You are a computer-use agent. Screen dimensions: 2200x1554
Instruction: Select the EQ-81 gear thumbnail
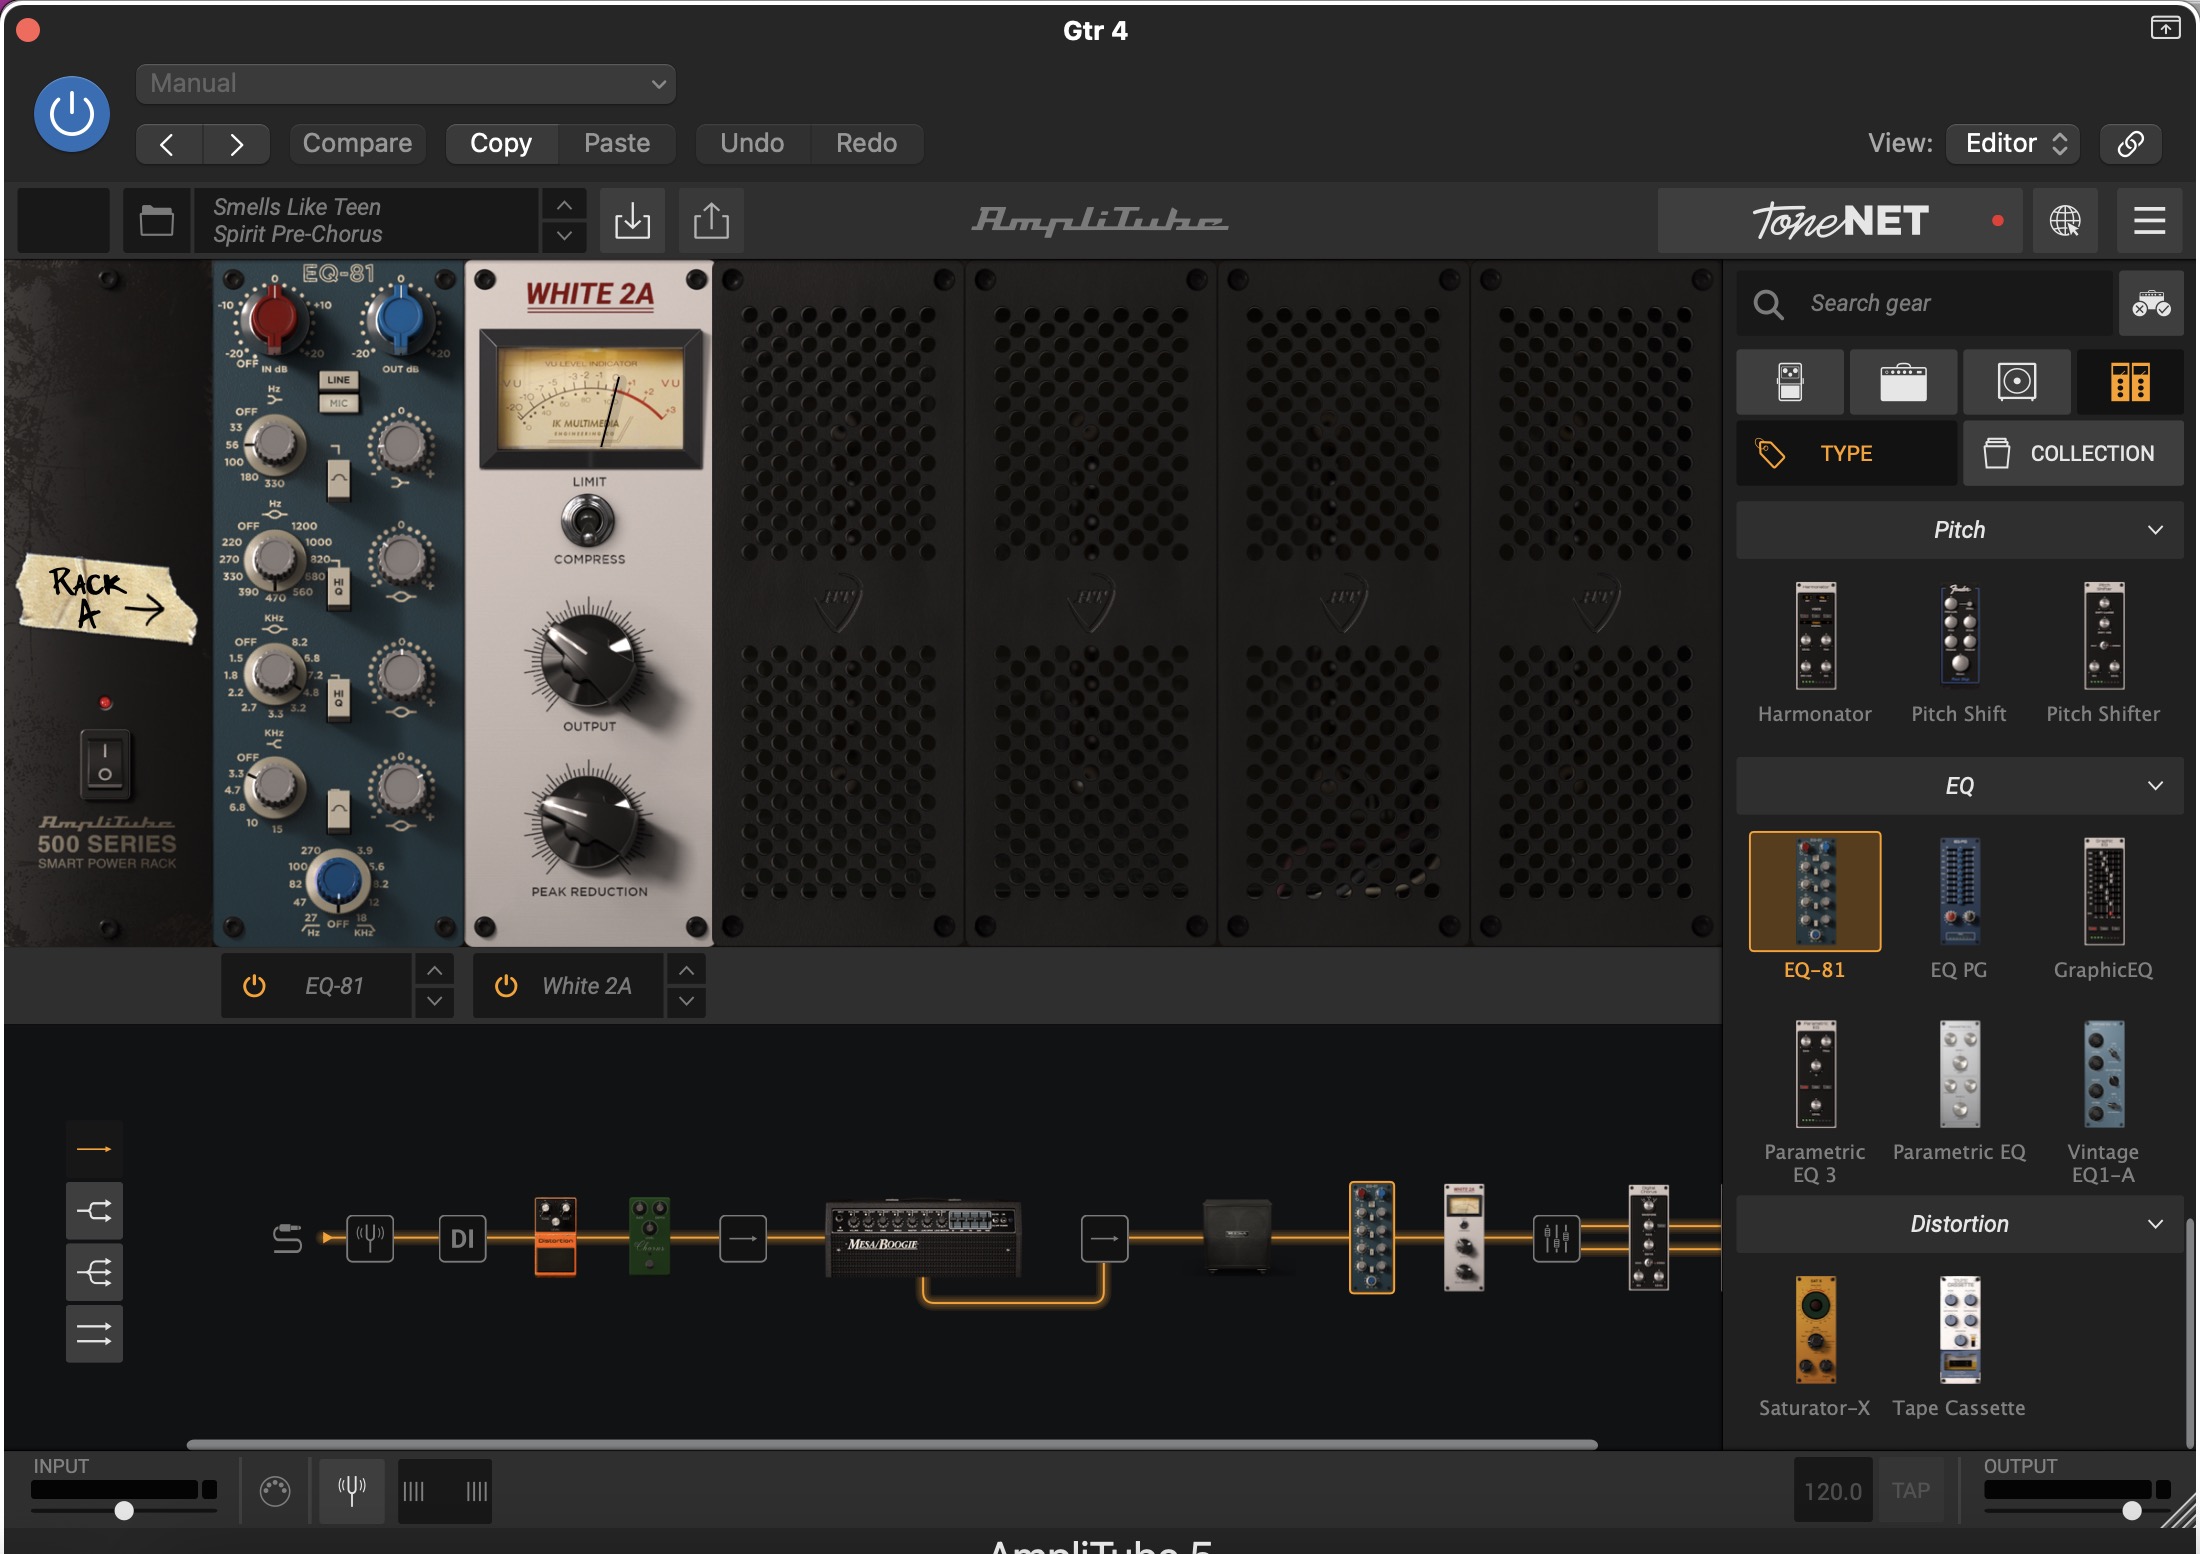pyautogui.click(x=1815, y=892)
